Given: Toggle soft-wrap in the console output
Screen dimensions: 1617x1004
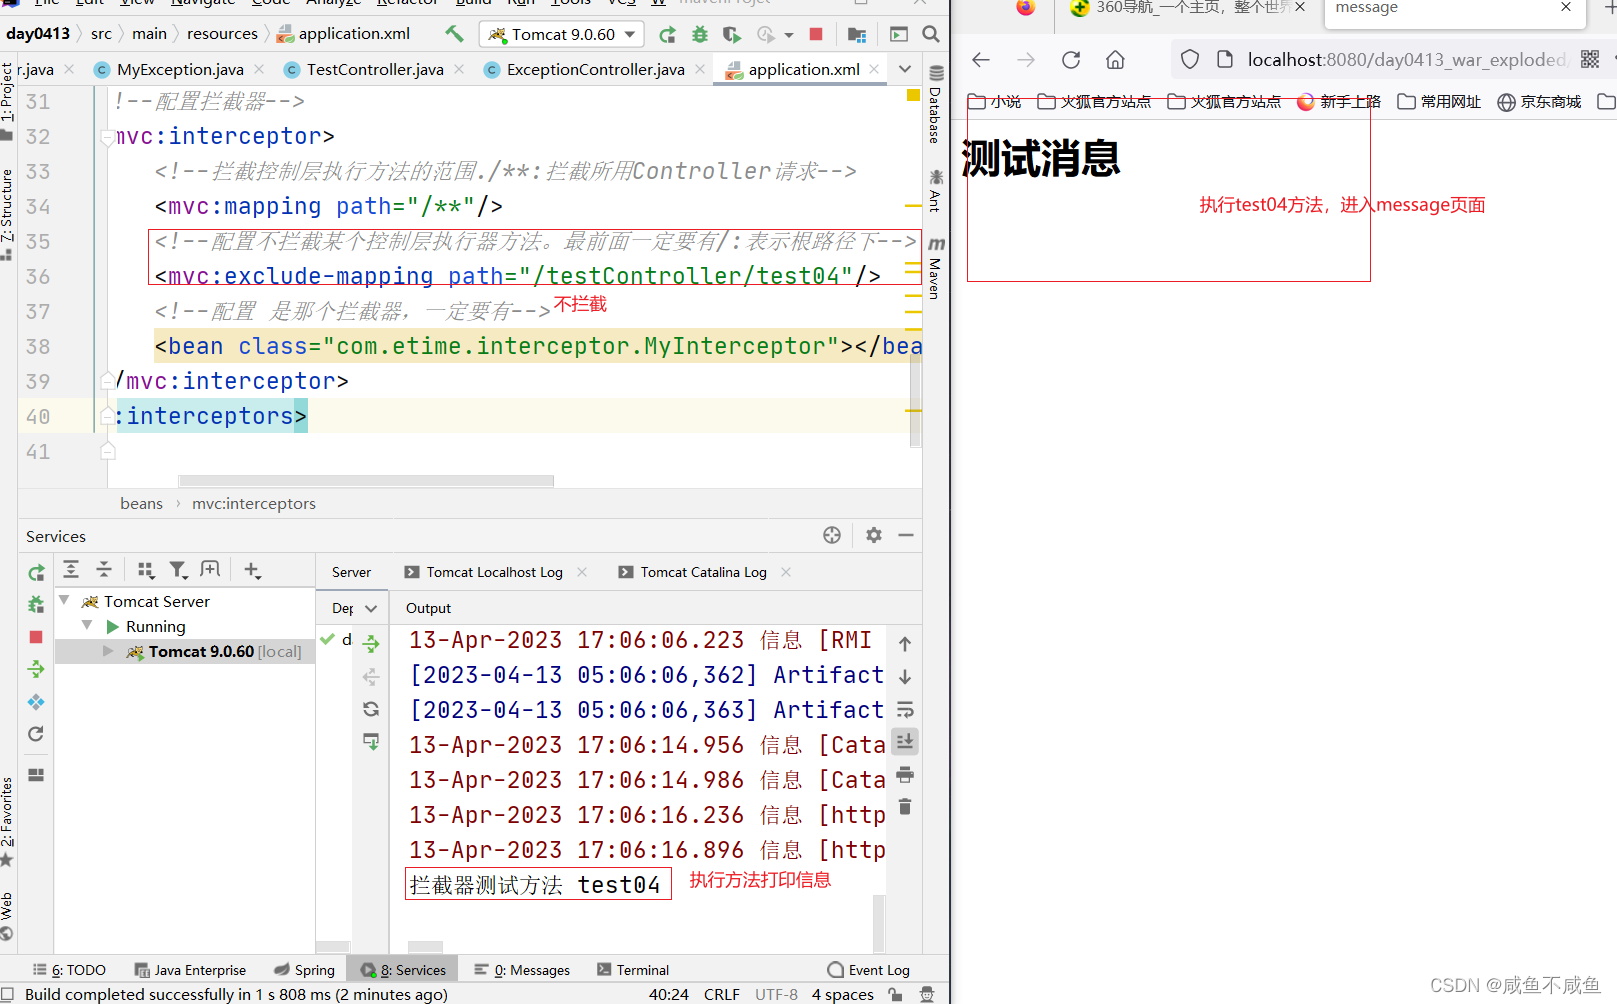Looking at the screenshot, I should 905,710.
